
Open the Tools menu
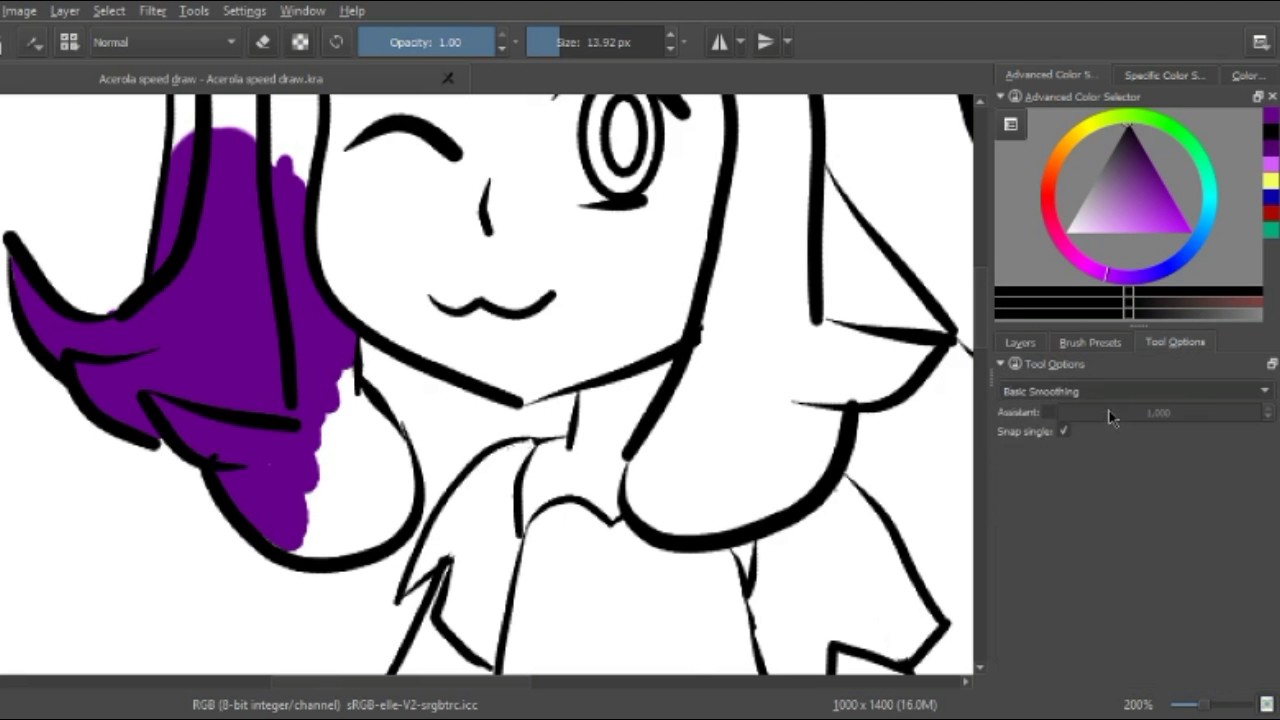[x=194, y=11]
